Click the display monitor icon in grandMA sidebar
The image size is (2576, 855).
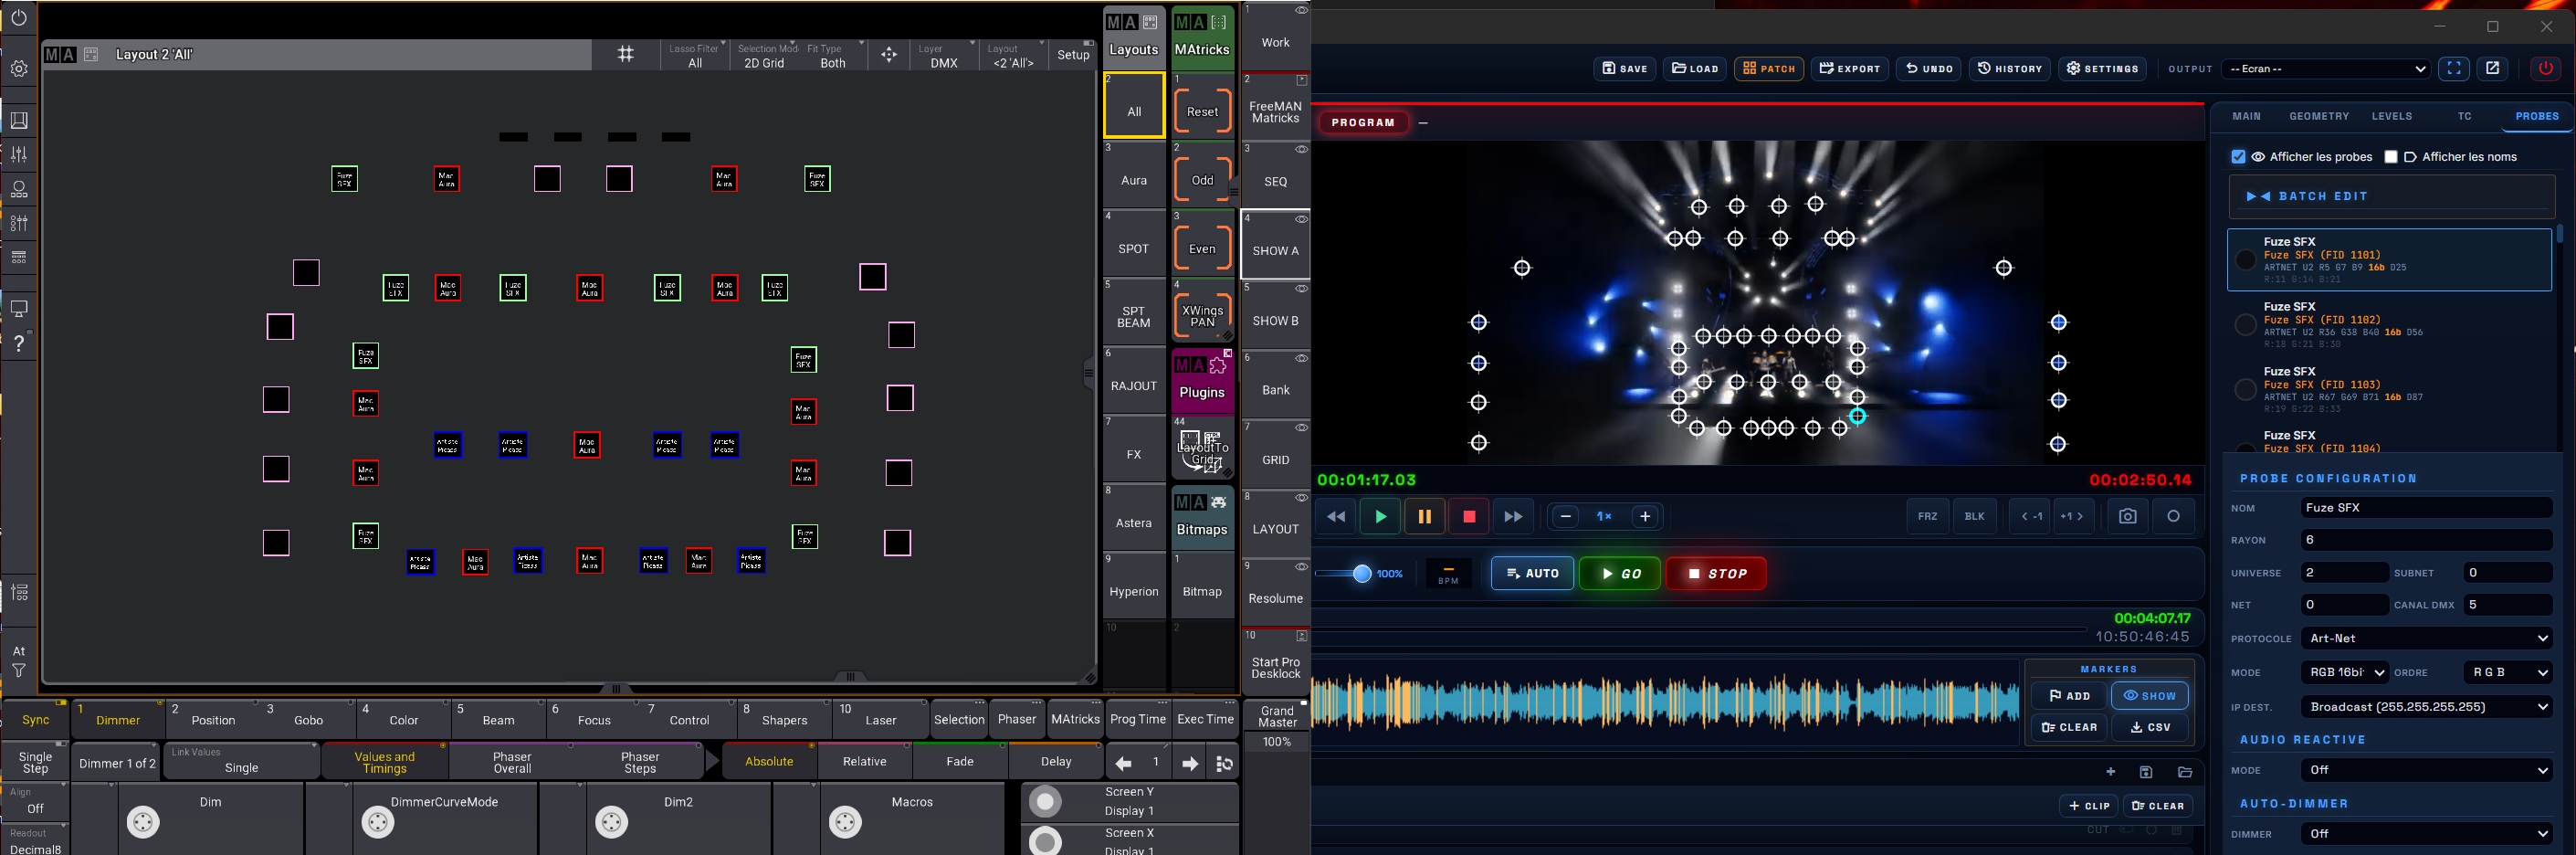pos(19,308)
